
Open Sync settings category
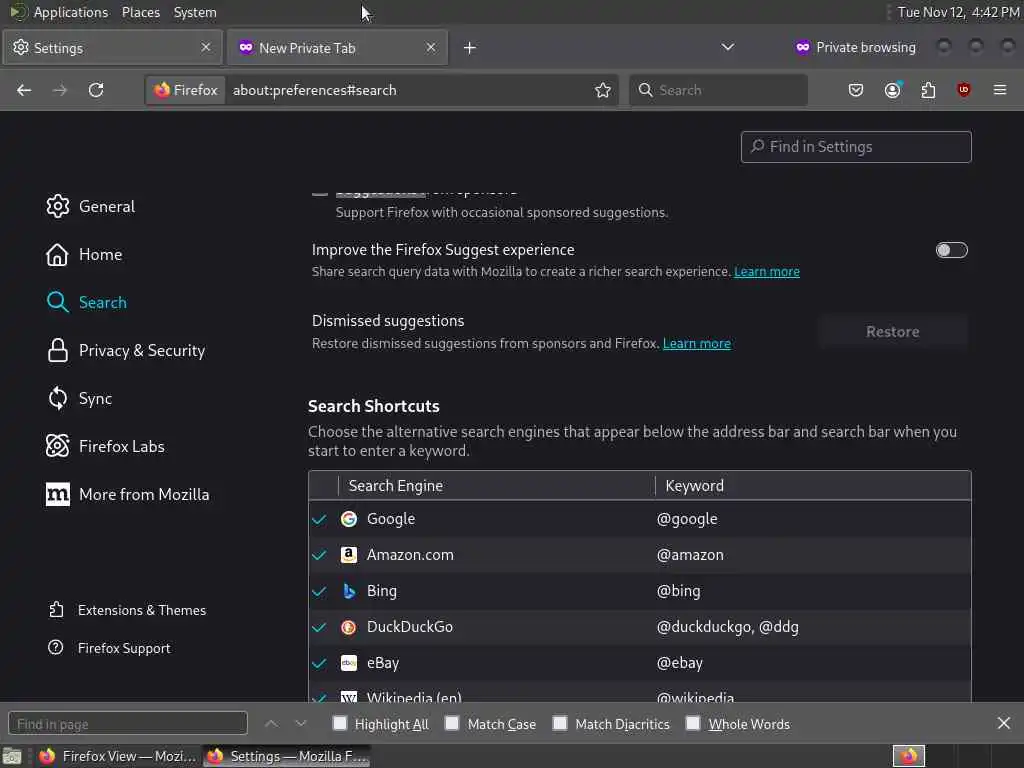pyautogui.click(x=79, y=398)
